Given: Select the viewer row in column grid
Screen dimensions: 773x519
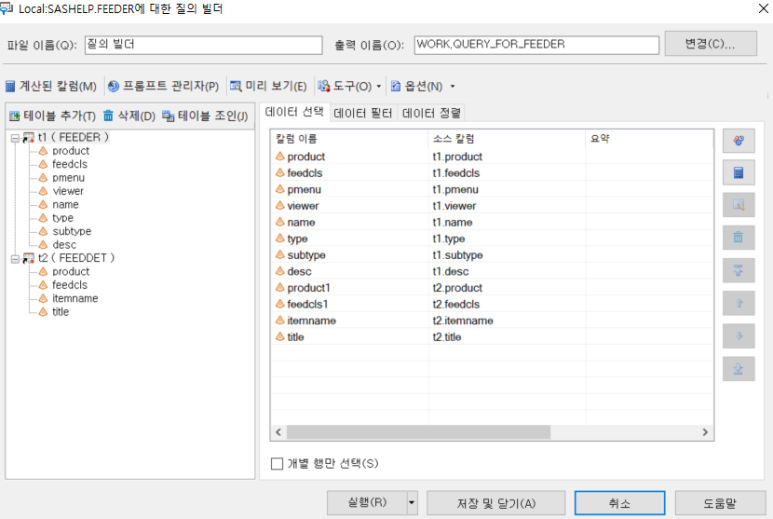Looking at the screenshot, I should (492, 206).
